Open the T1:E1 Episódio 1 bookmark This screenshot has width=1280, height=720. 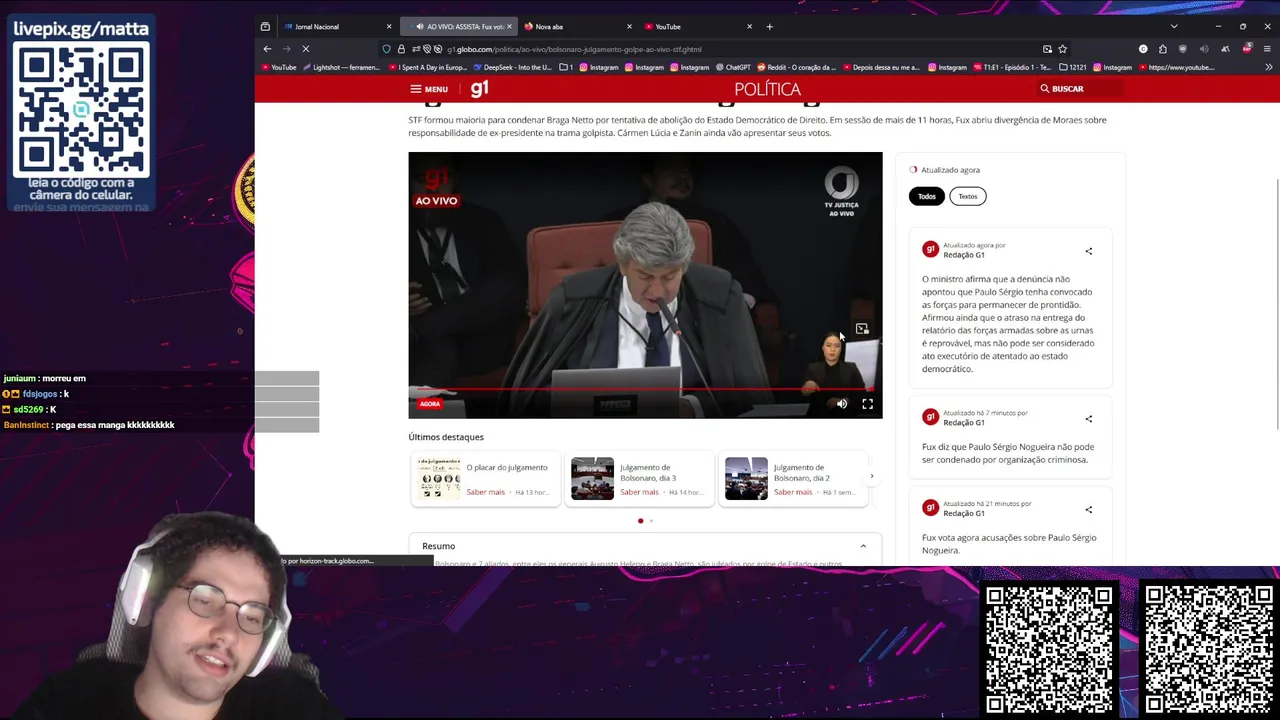pos(1012,68)
